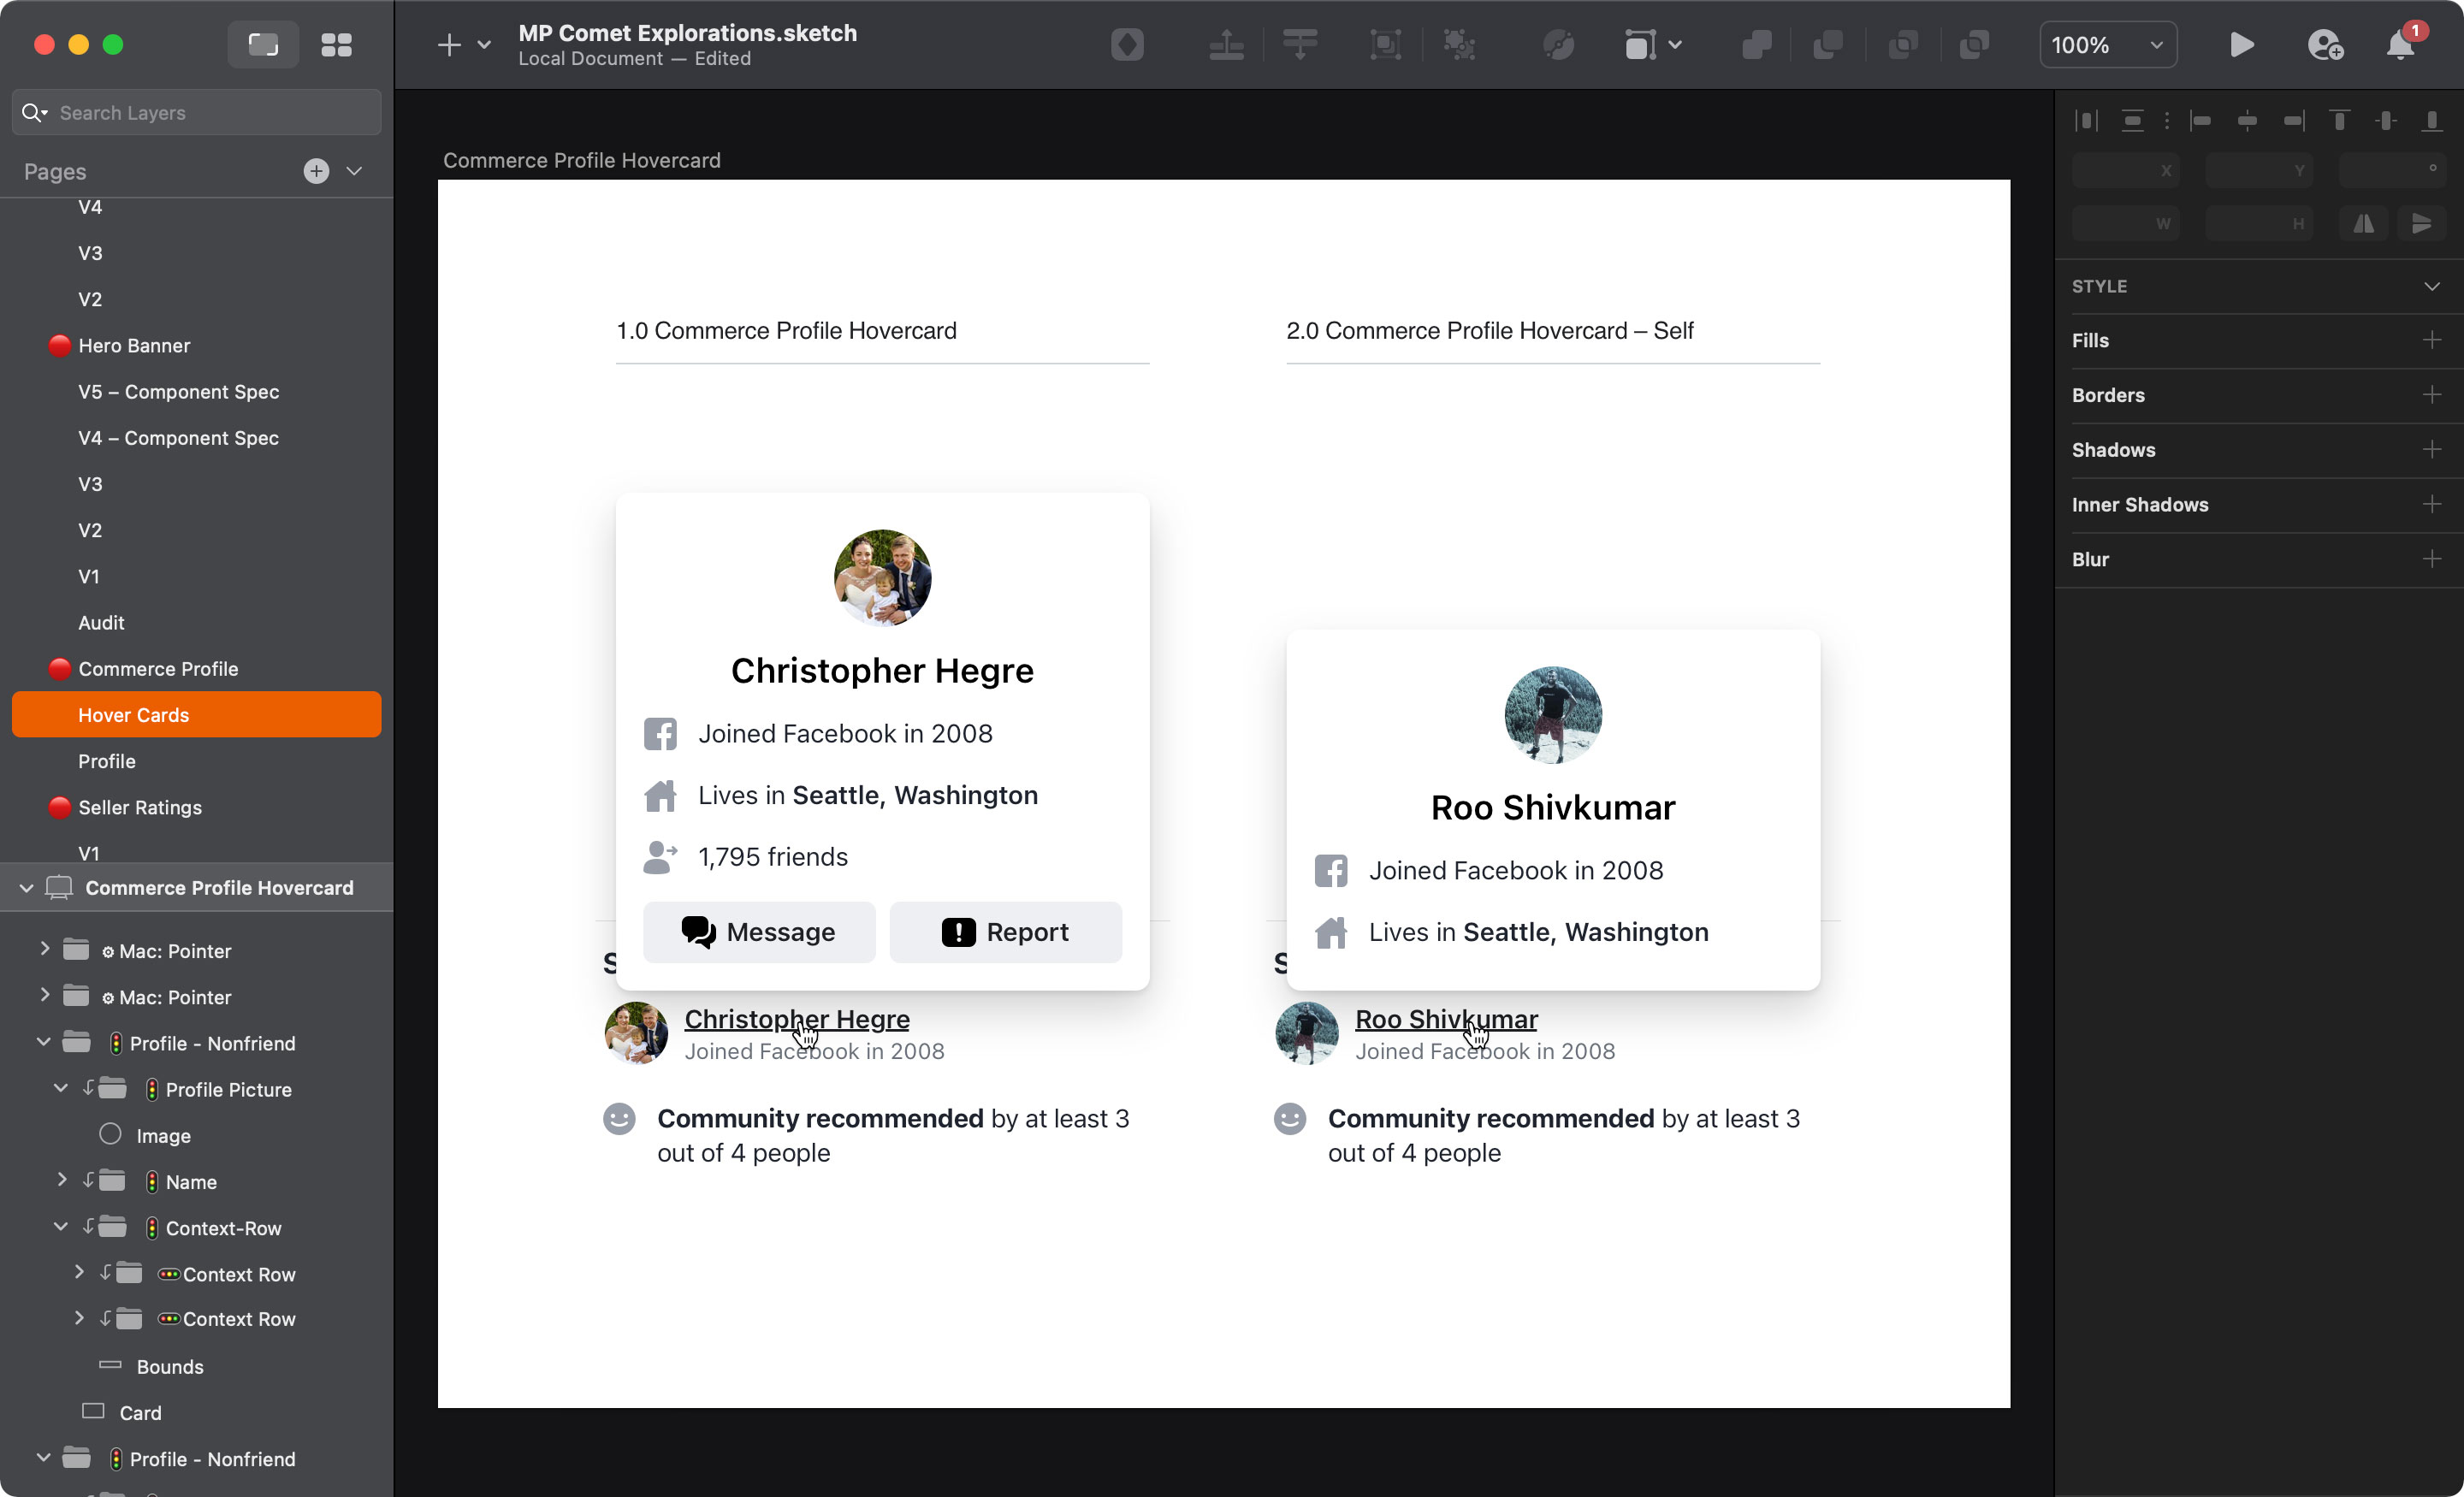Align selection left using inspector icon

pos(2202,120)
